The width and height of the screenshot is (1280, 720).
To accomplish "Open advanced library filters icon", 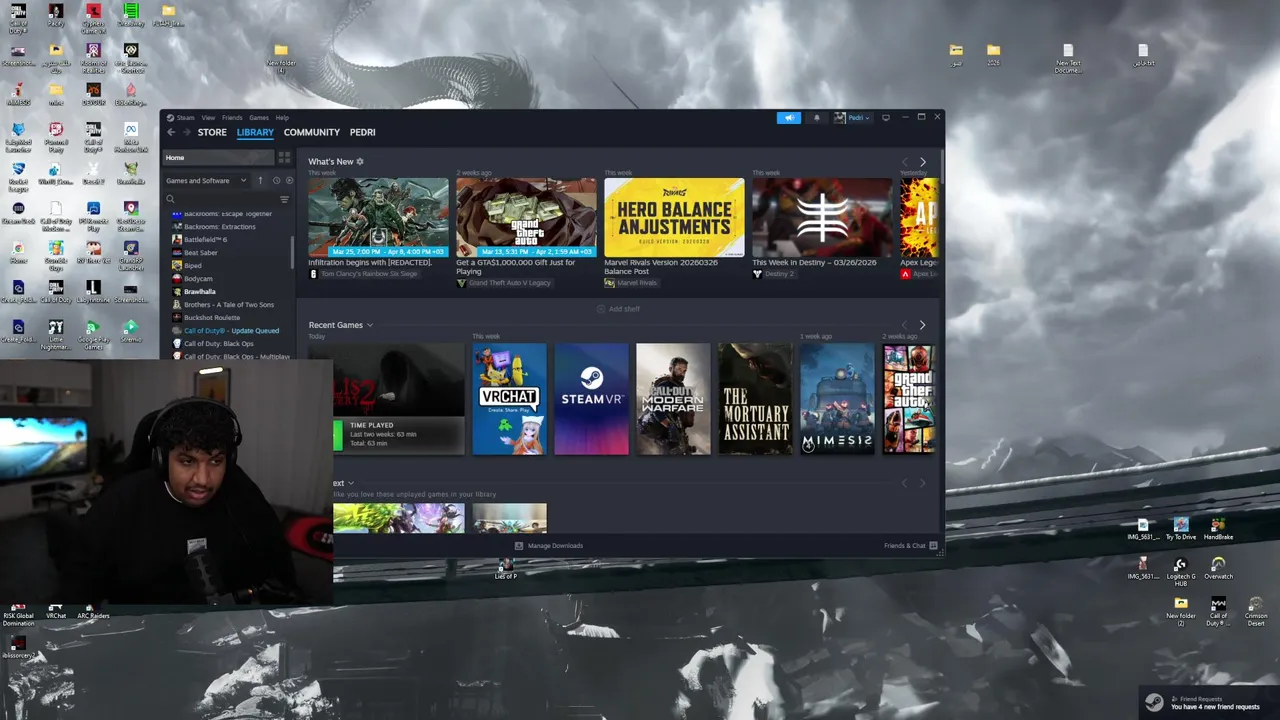I will 284,200.
